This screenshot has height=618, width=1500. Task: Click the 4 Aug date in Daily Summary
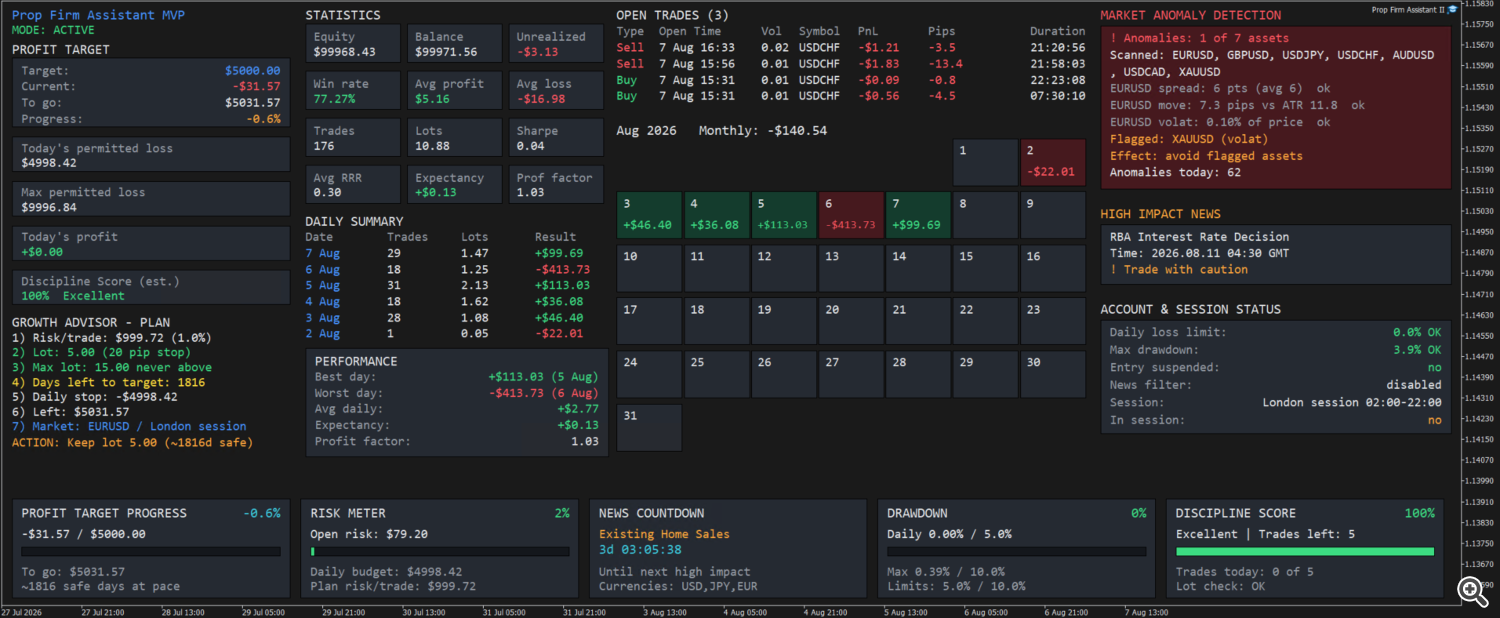coord(323,302)
